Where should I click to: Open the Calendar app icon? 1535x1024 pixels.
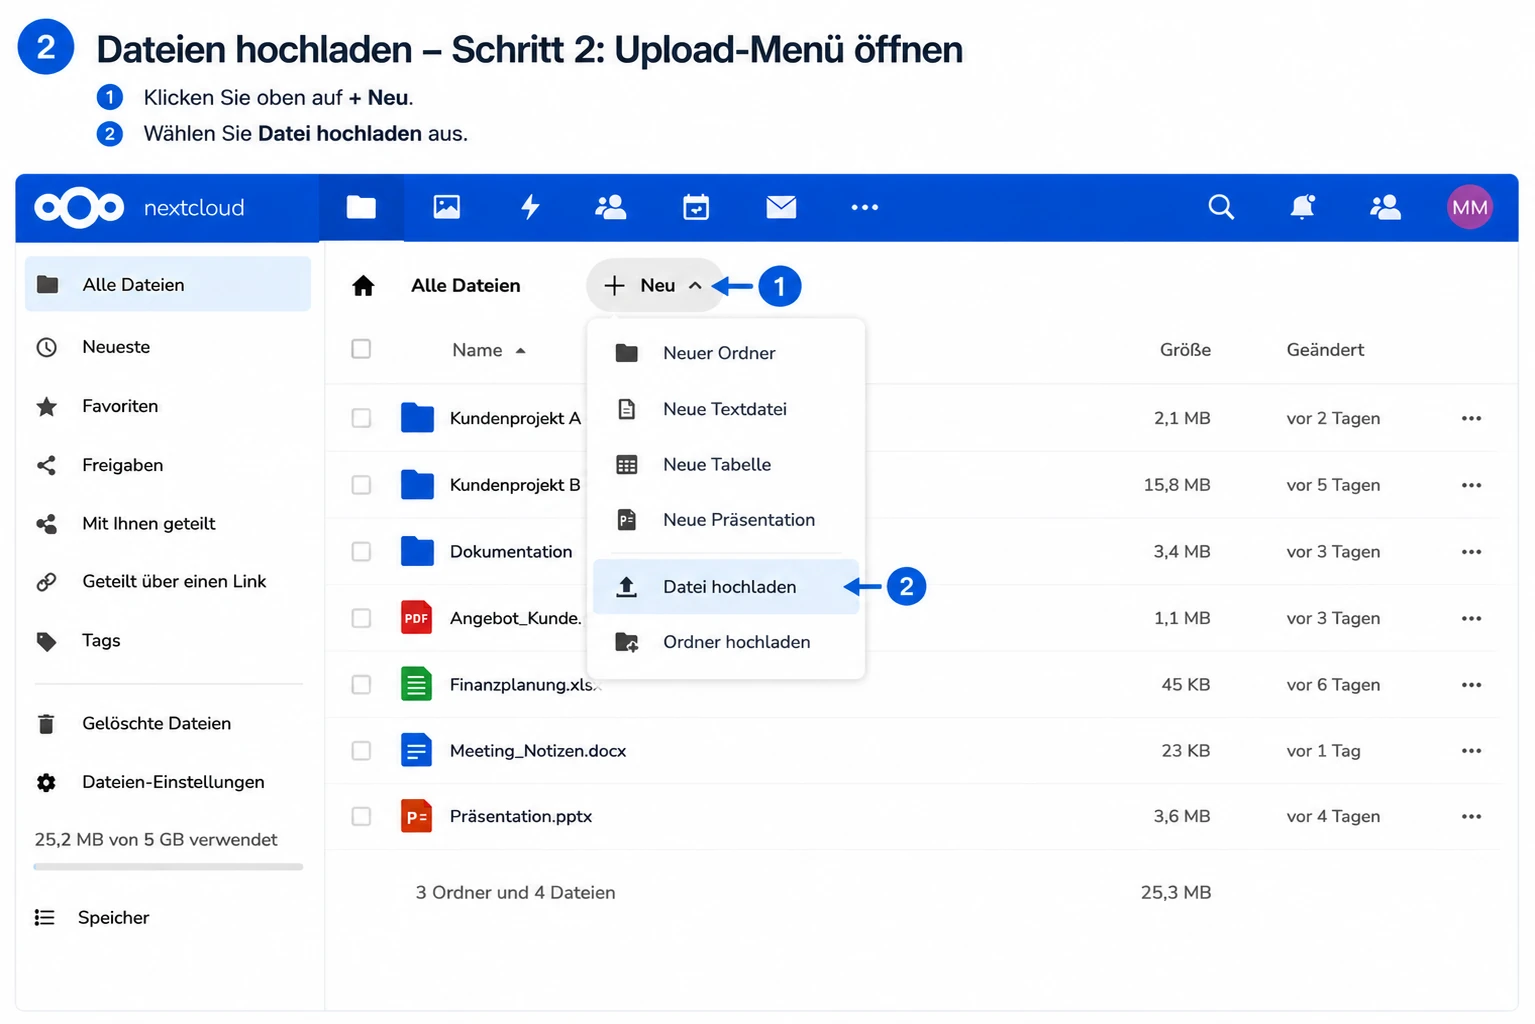point(696,207)
